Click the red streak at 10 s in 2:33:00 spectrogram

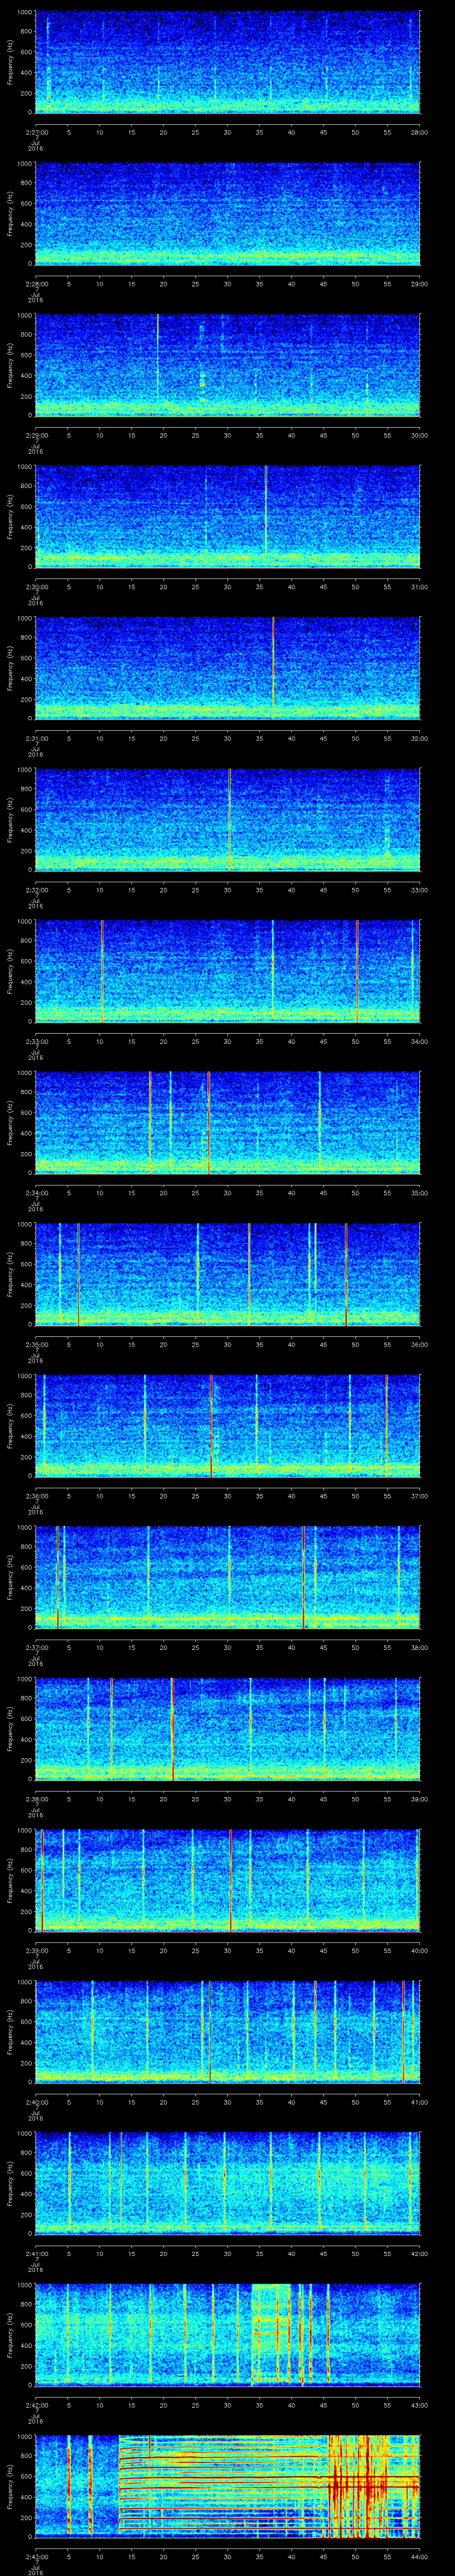point(102,970)
